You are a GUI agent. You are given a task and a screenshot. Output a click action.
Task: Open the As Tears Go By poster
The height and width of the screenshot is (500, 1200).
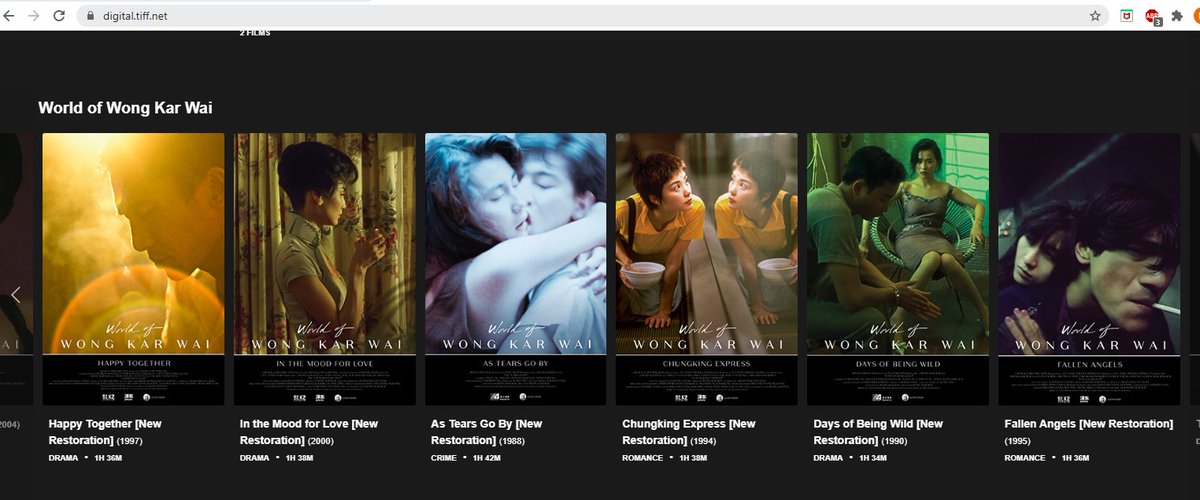tap(516, 269)
